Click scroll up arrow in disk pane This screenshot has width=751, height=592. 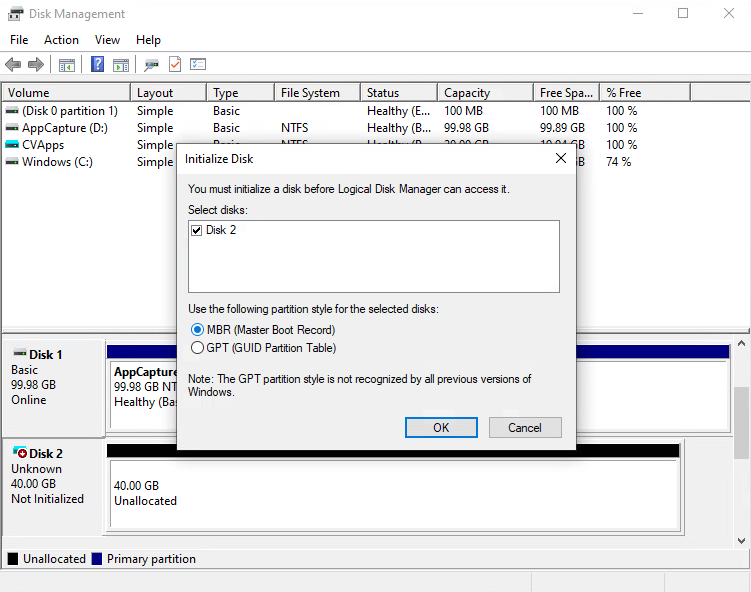(741, 343)
